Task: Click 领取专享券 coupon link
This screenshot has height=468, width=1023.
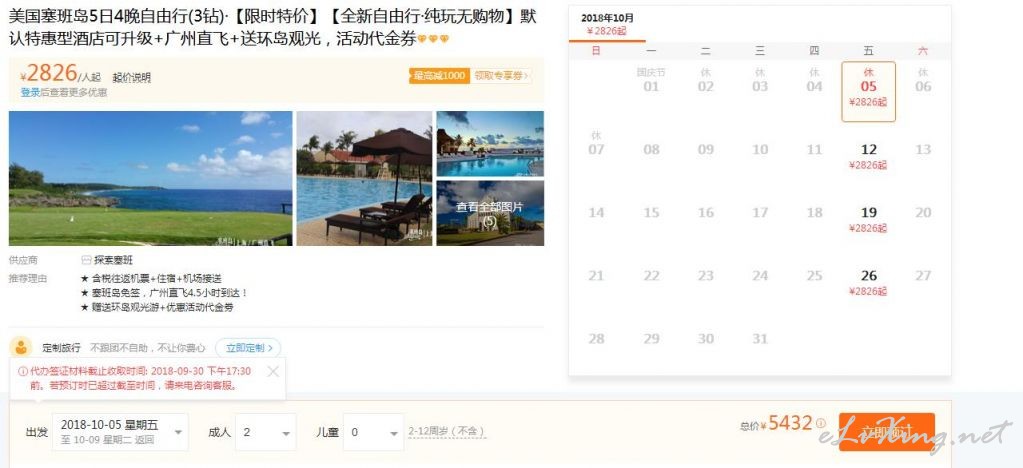Action: tap(501, 76)
